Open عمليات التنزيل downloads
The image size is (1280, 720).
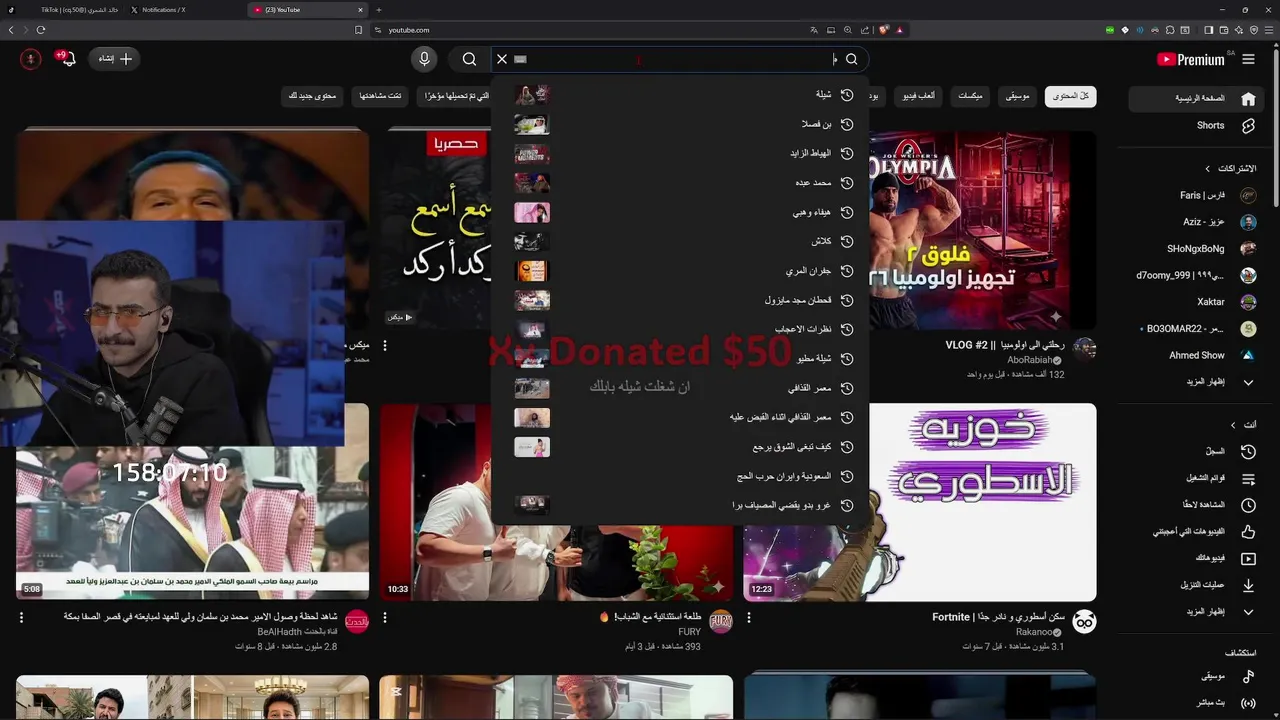(x=1194, y=585)
